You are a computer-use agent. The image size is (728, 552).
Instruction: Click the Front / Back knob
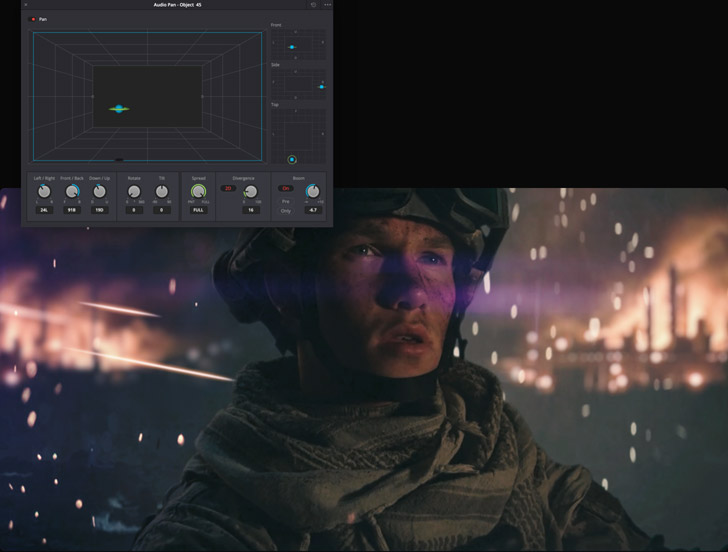(x=72, y=191)
